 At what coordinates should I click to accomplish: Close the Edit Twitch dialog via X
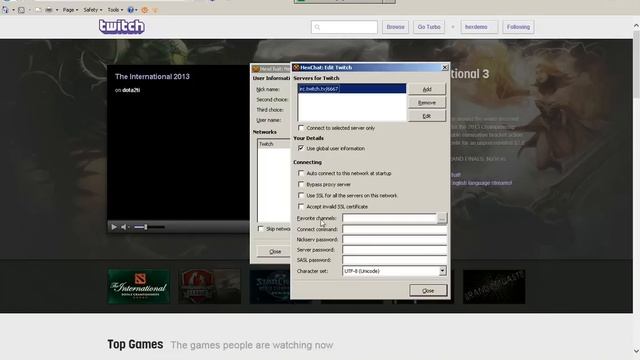[444, 67]
